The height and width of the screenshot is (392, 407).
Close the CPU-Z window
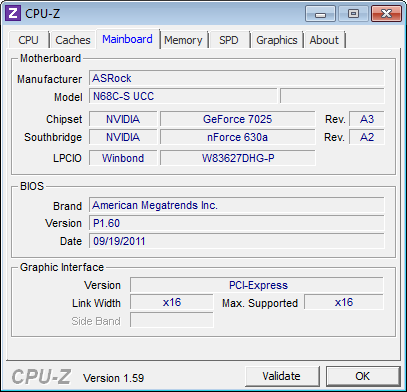point(386,14)
